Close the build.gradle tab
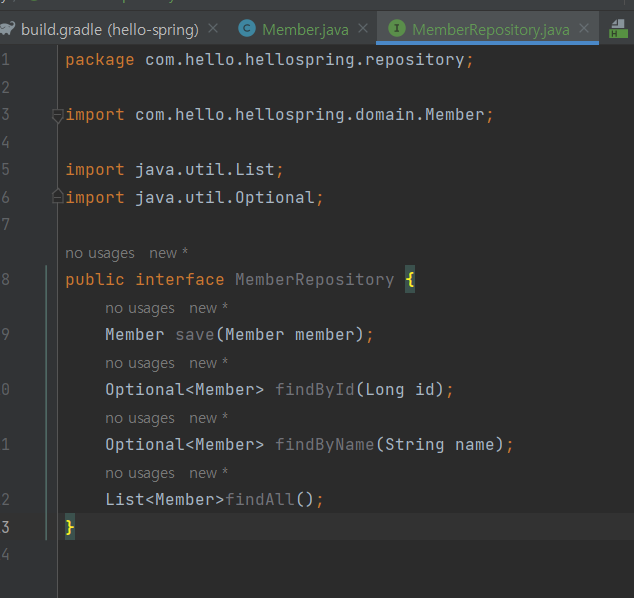 (x=213, y=29)
